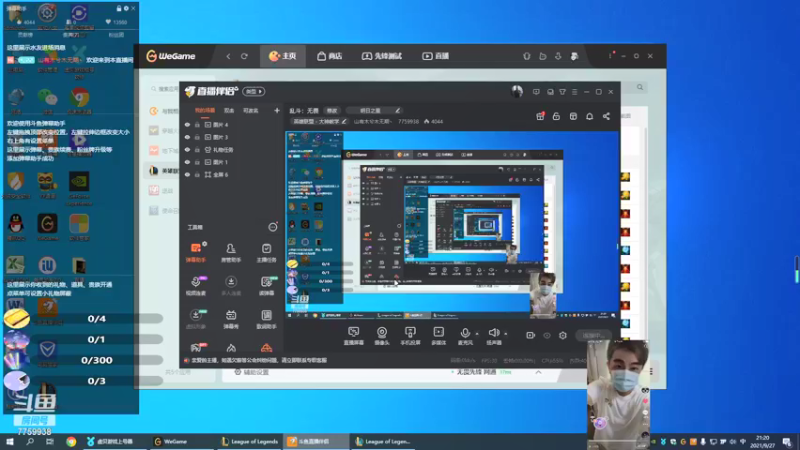This screenshot has width=800, height=450.
Task: Add the 摄像头 camera source
Action: (x=382, y=336)
